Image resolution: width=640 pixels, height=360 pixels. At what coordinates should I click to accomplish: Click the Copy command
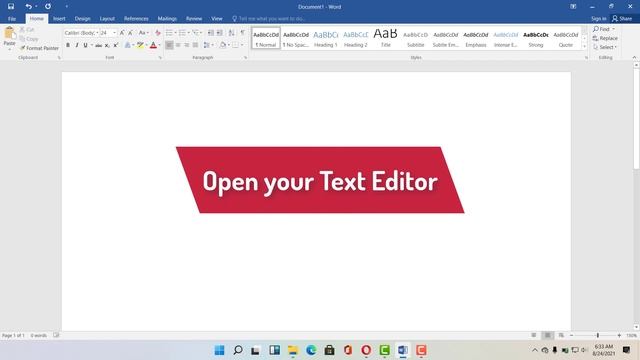coord(29,39)
